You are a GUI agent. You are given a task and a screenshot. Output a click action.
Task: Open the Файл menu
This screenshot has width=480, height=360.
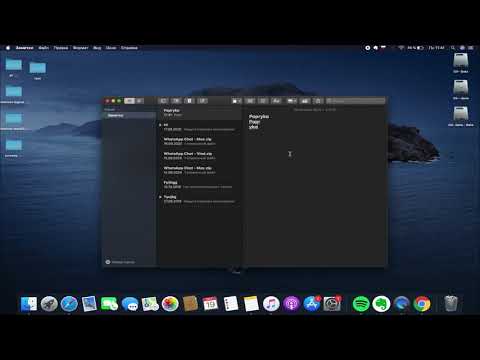point(44,48)
